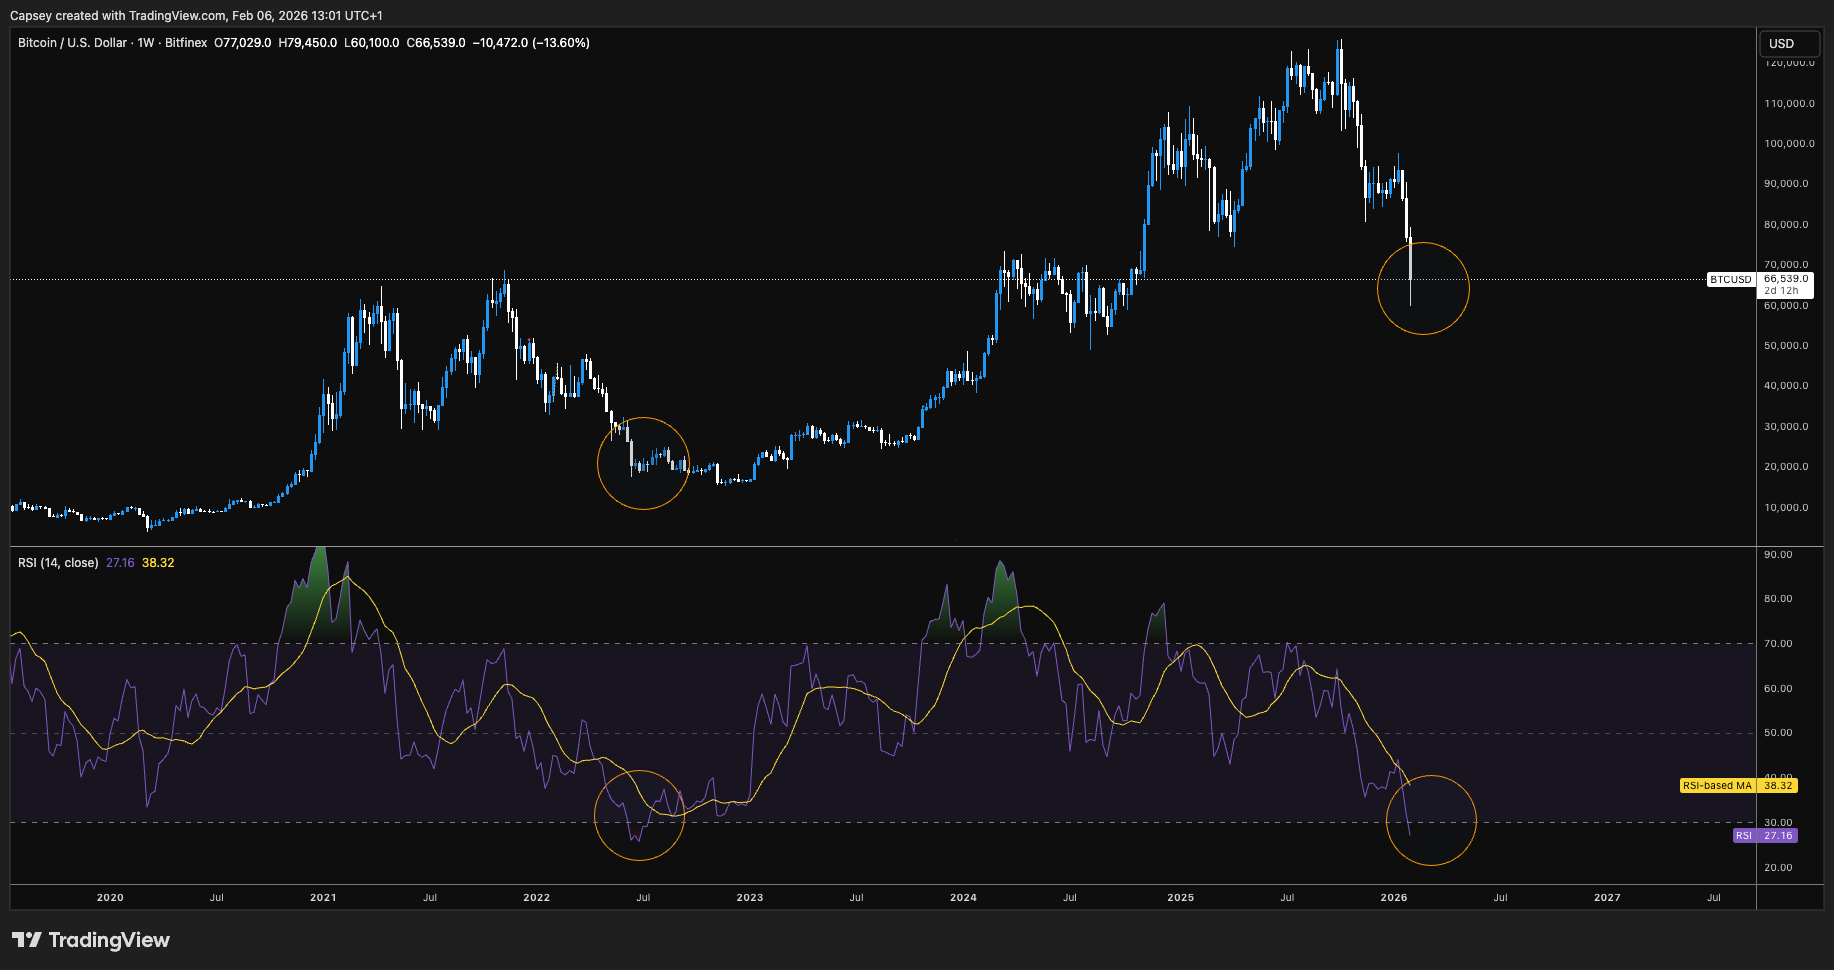Click the BTCUSD price tag label
Screen dimensions: 1834x970
(1730, 280)
